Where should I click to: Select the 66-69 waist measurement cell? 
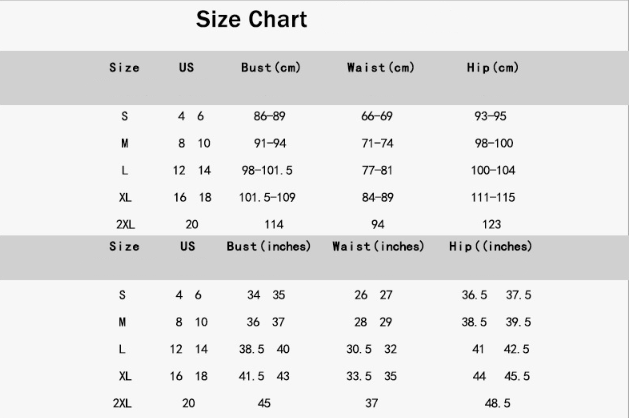377,117
